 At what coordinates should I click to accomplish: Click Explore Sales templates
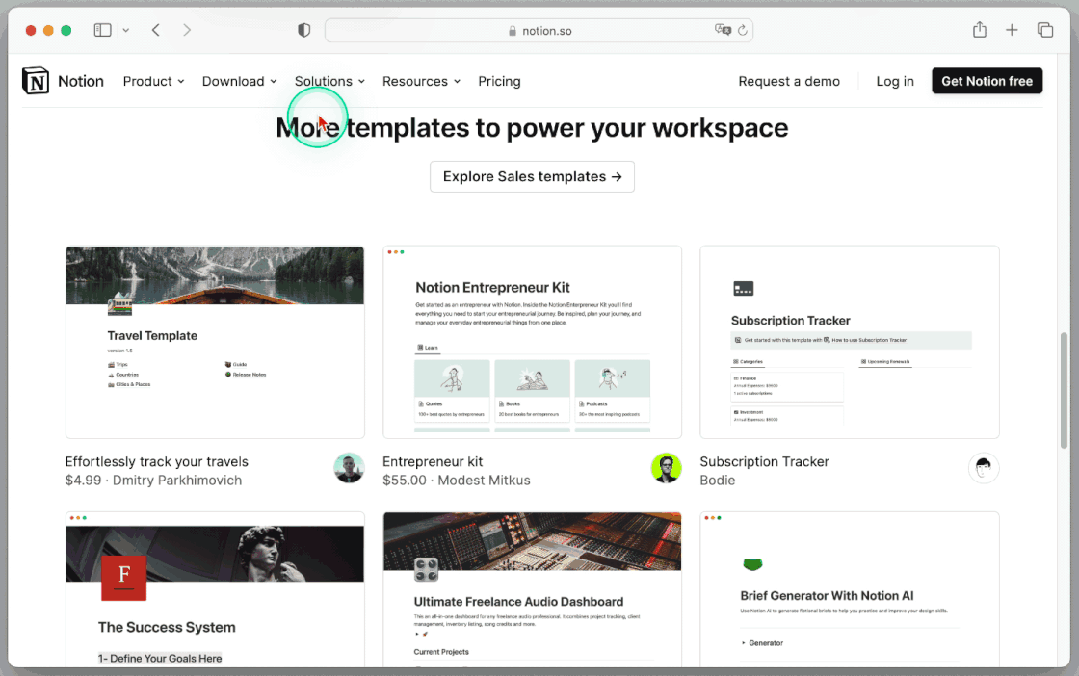click(x=532, y=176)
